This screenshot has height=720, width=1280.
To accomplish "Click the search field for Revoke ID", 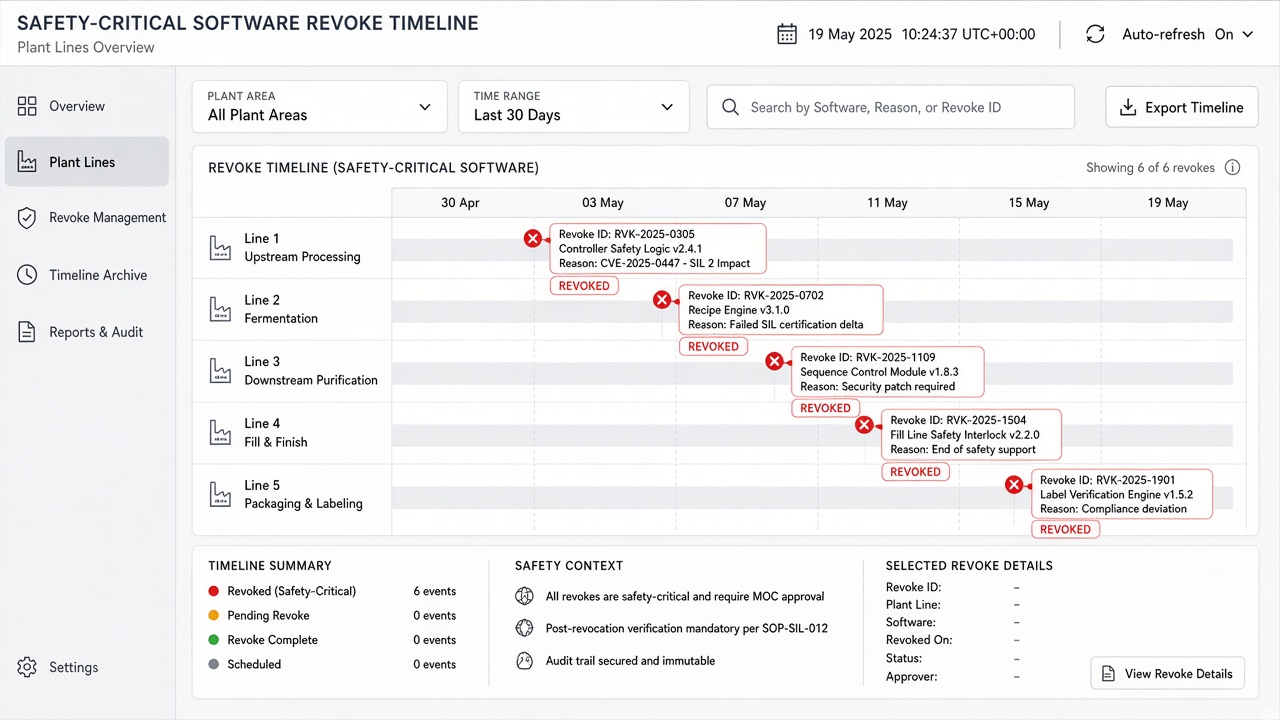I will click(890, 107).
